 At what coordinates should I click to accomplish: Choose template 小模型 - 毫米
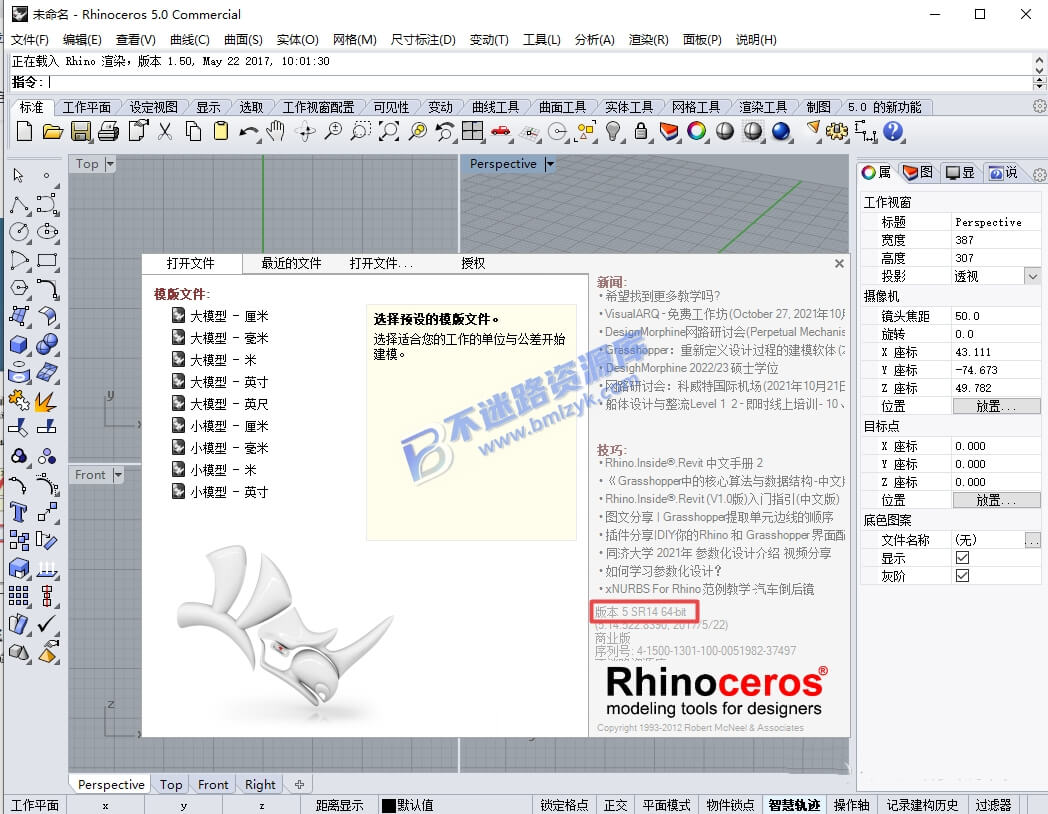(221, 448)
